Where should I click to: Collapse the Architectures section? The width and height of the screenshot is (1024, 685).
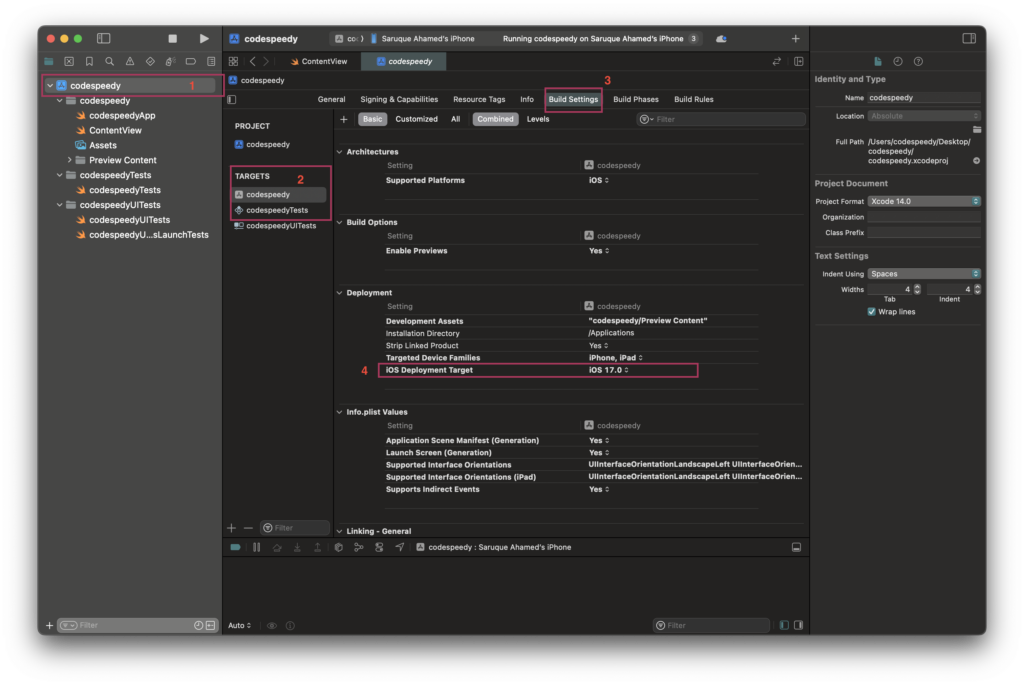point(340,151)
